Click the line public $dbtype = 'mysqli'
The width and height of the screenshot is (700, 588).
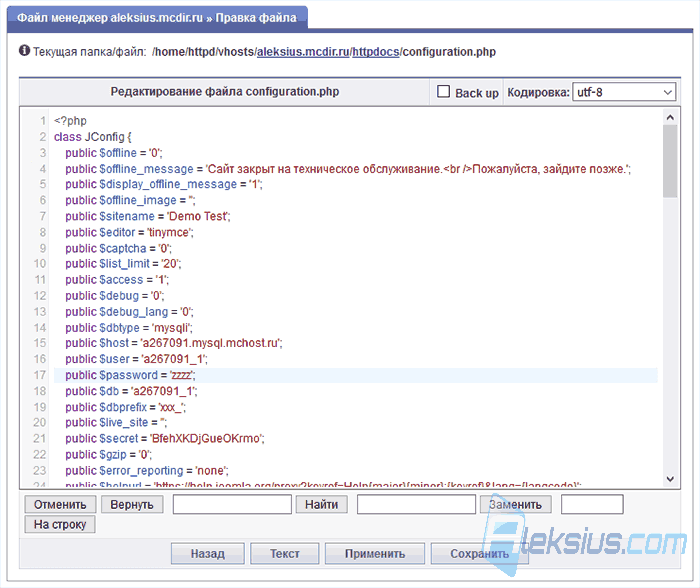pos(129,328)
